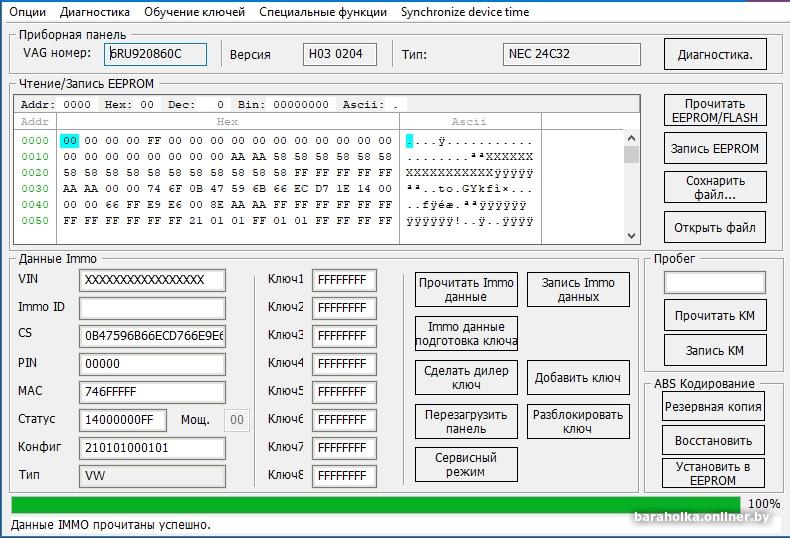Screen dimensions: 790x538
Task: Click the Addr column header
Action: point(35,121)
